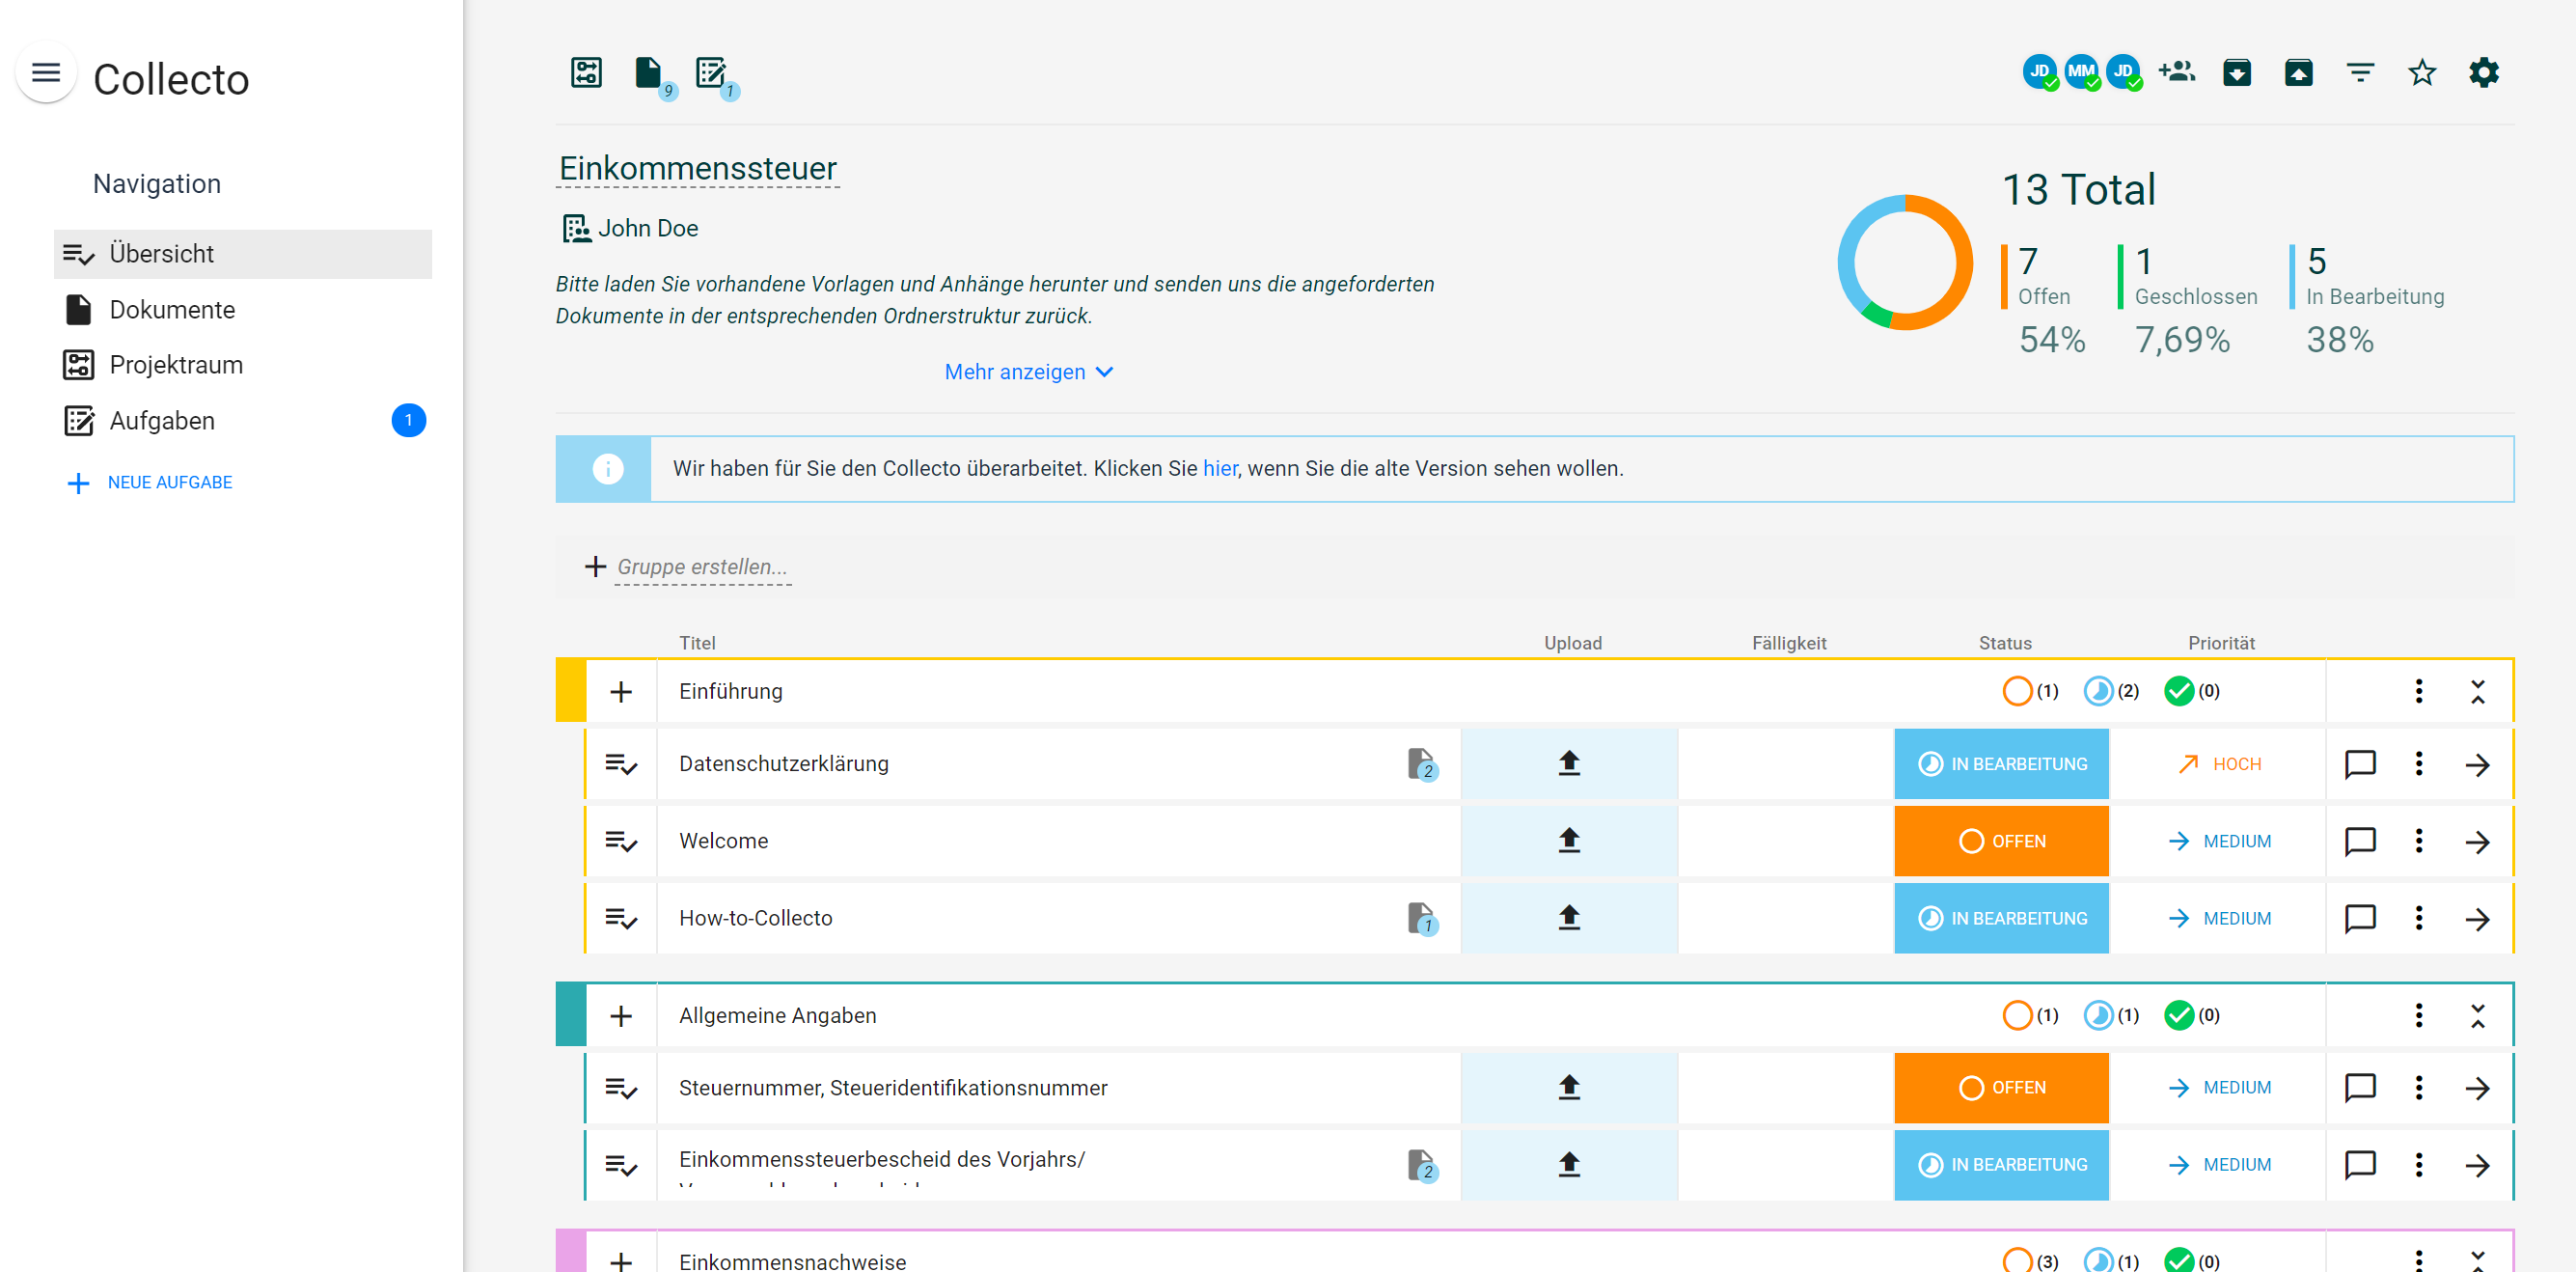Collapse the Allgemeine Angaben group
This screenshot has width=2576, height=1272.
tap(2477, 1016)
